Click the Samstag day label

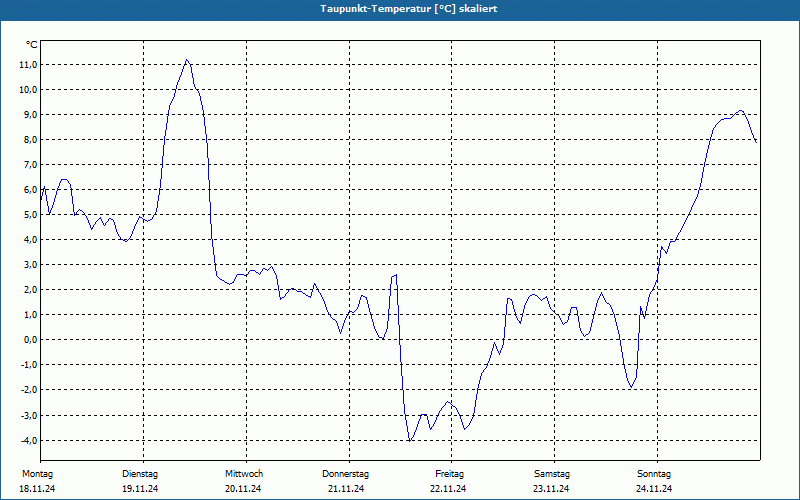[x=552, y=474]
